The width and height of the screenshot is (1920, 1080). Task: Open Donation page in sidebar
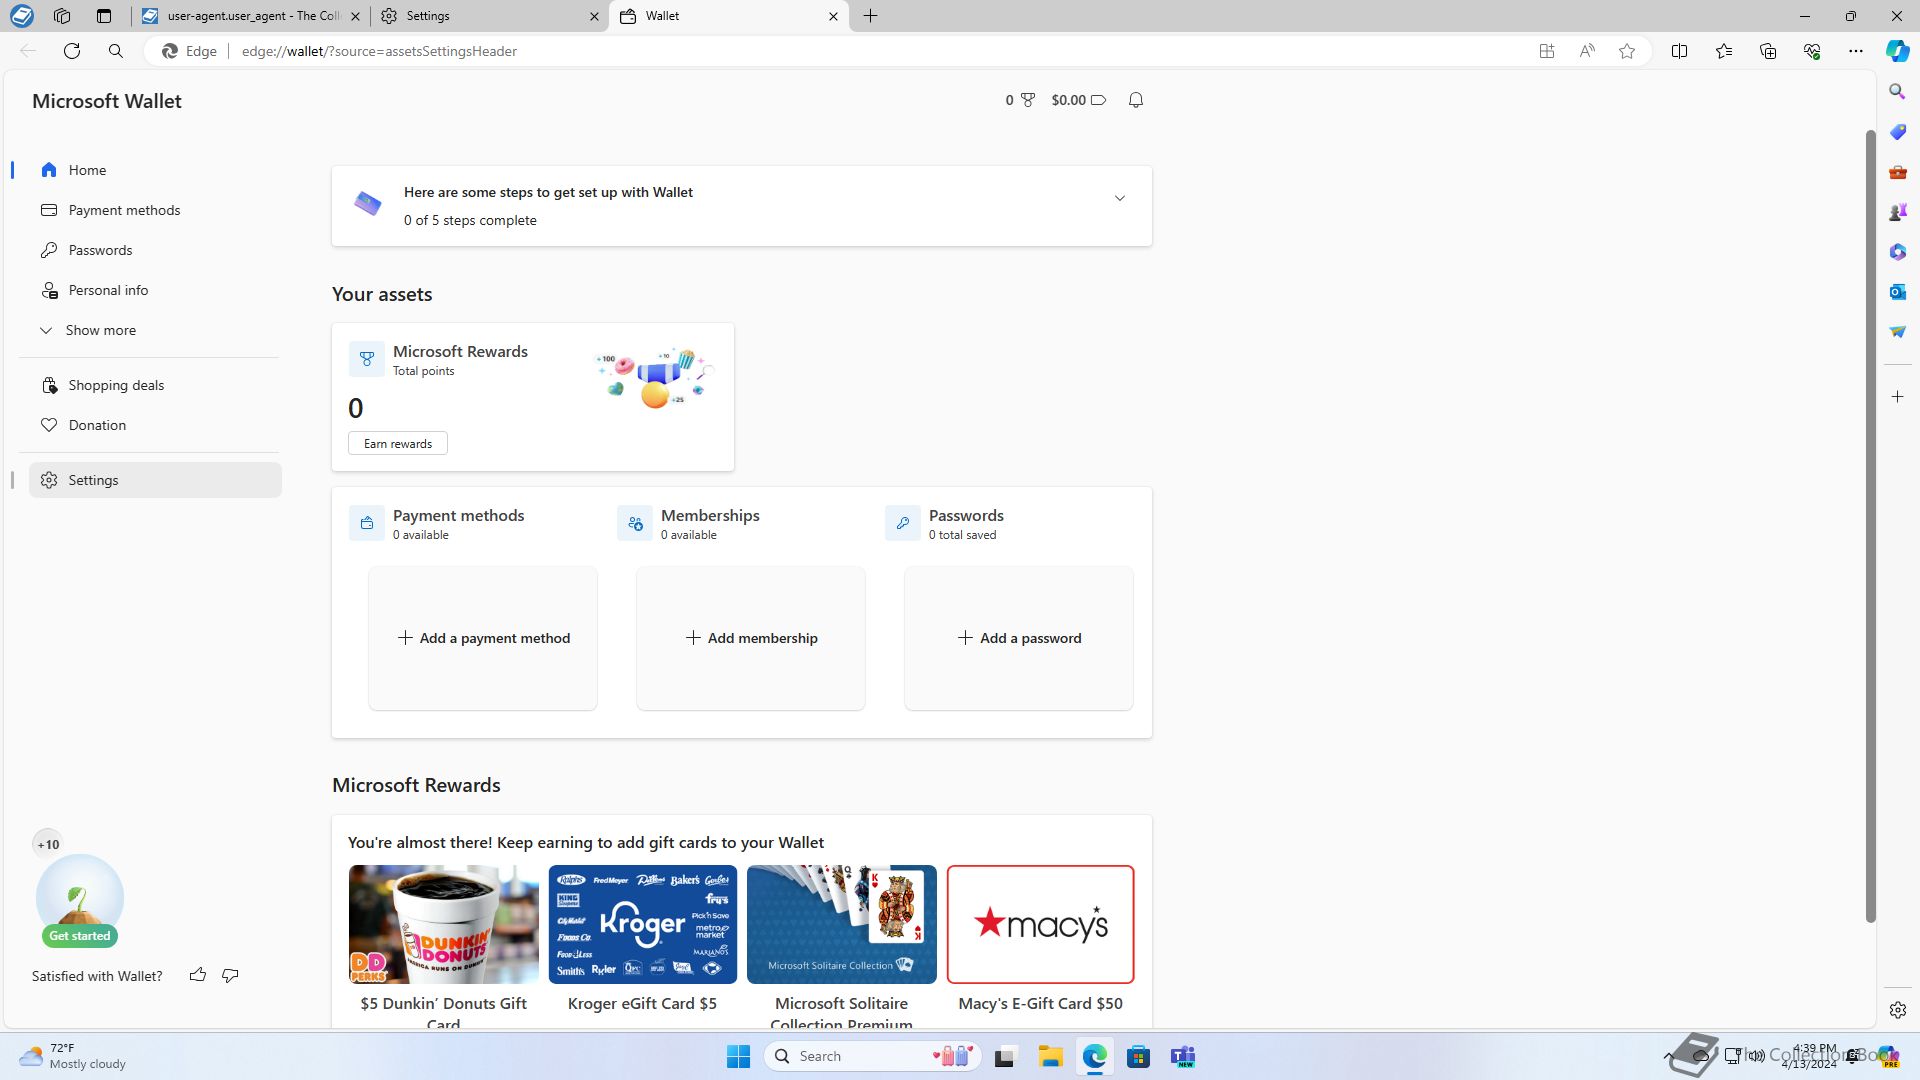coord(155,425)
